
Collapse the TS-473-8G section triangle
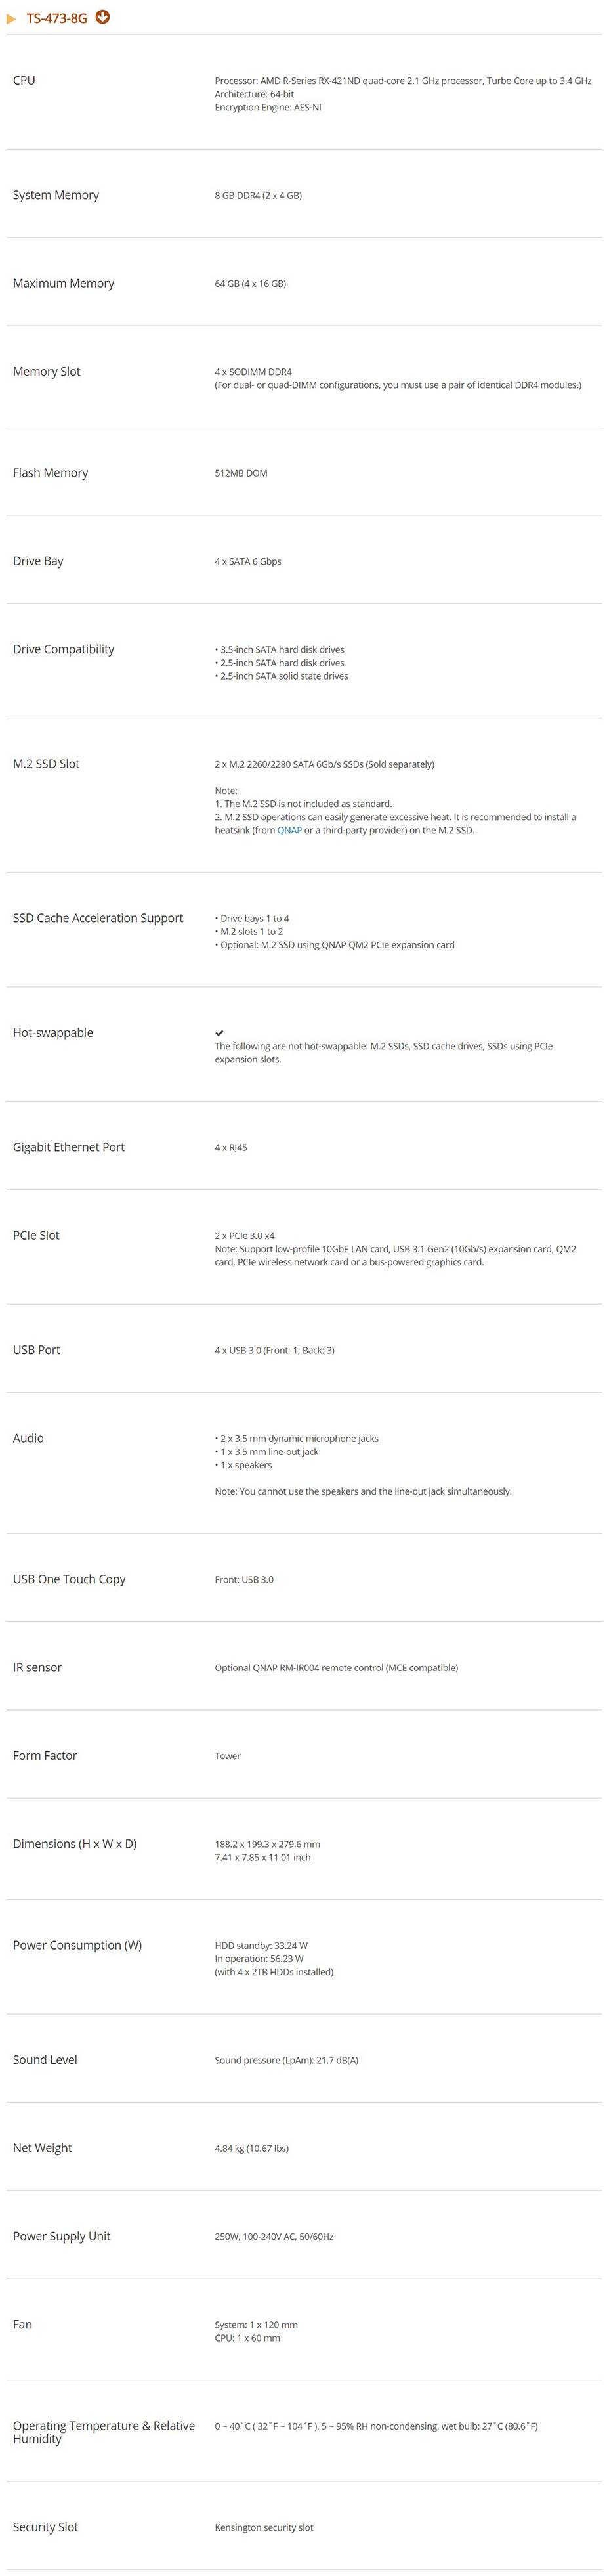point(12,19)
